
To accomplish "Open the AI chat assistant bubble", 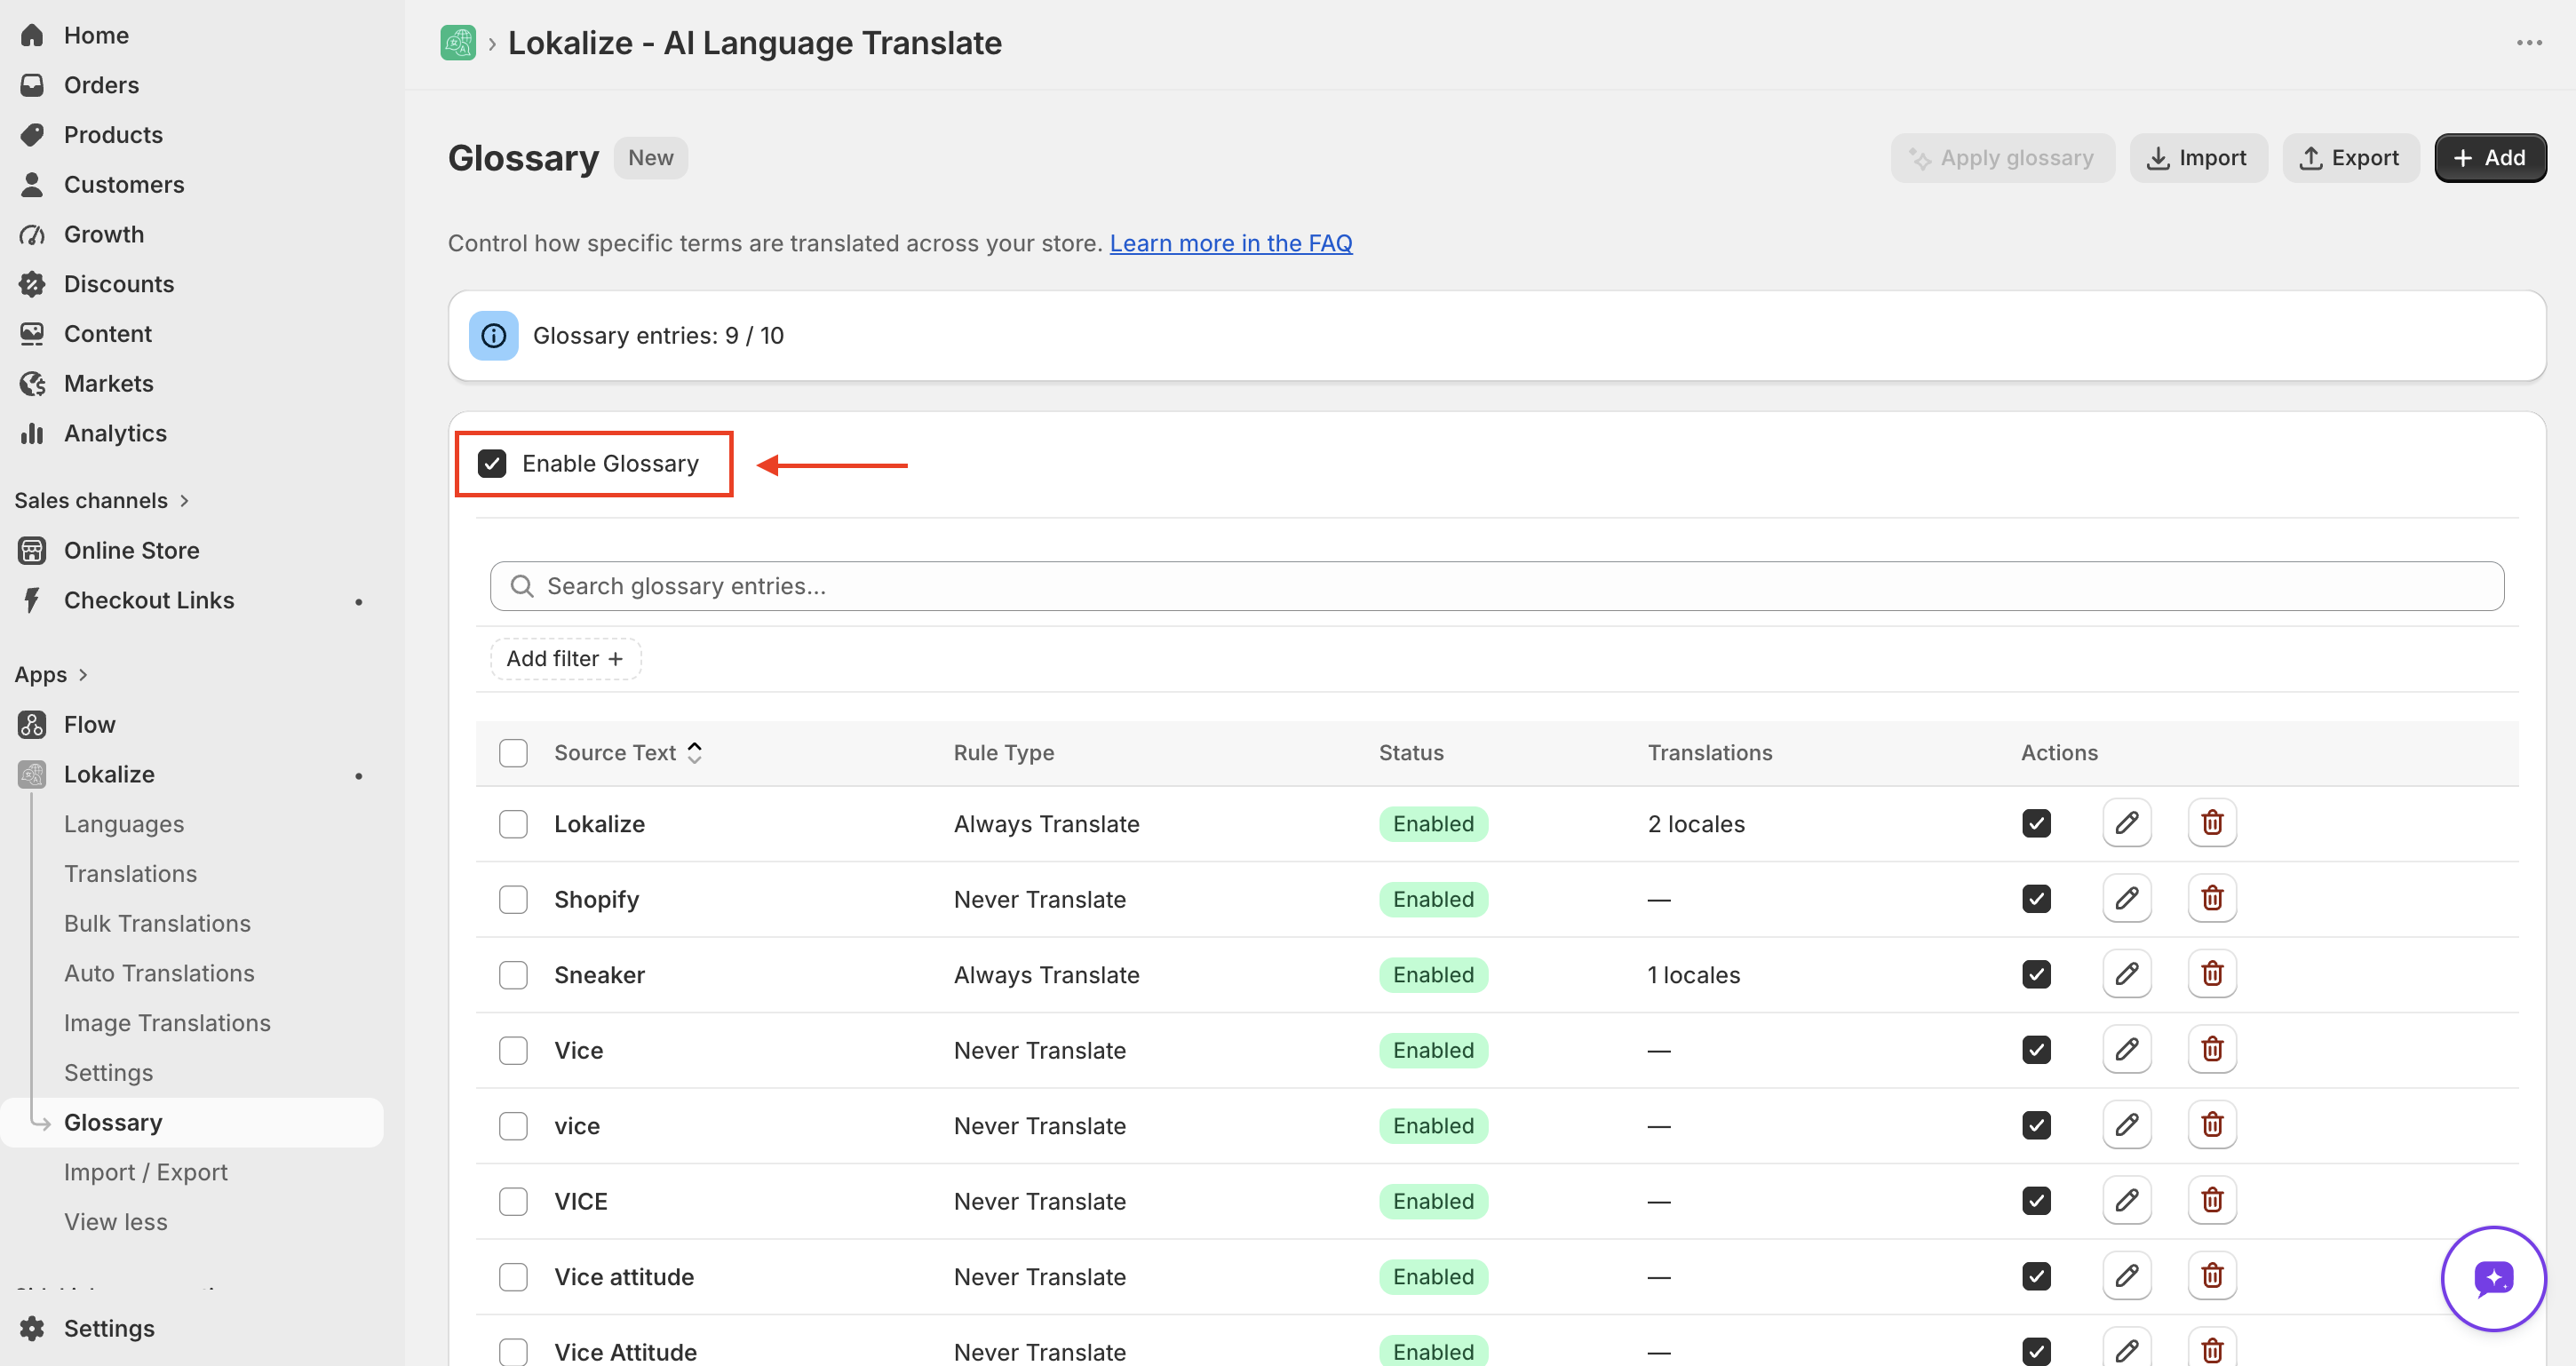I will tap(2493, 1278).
